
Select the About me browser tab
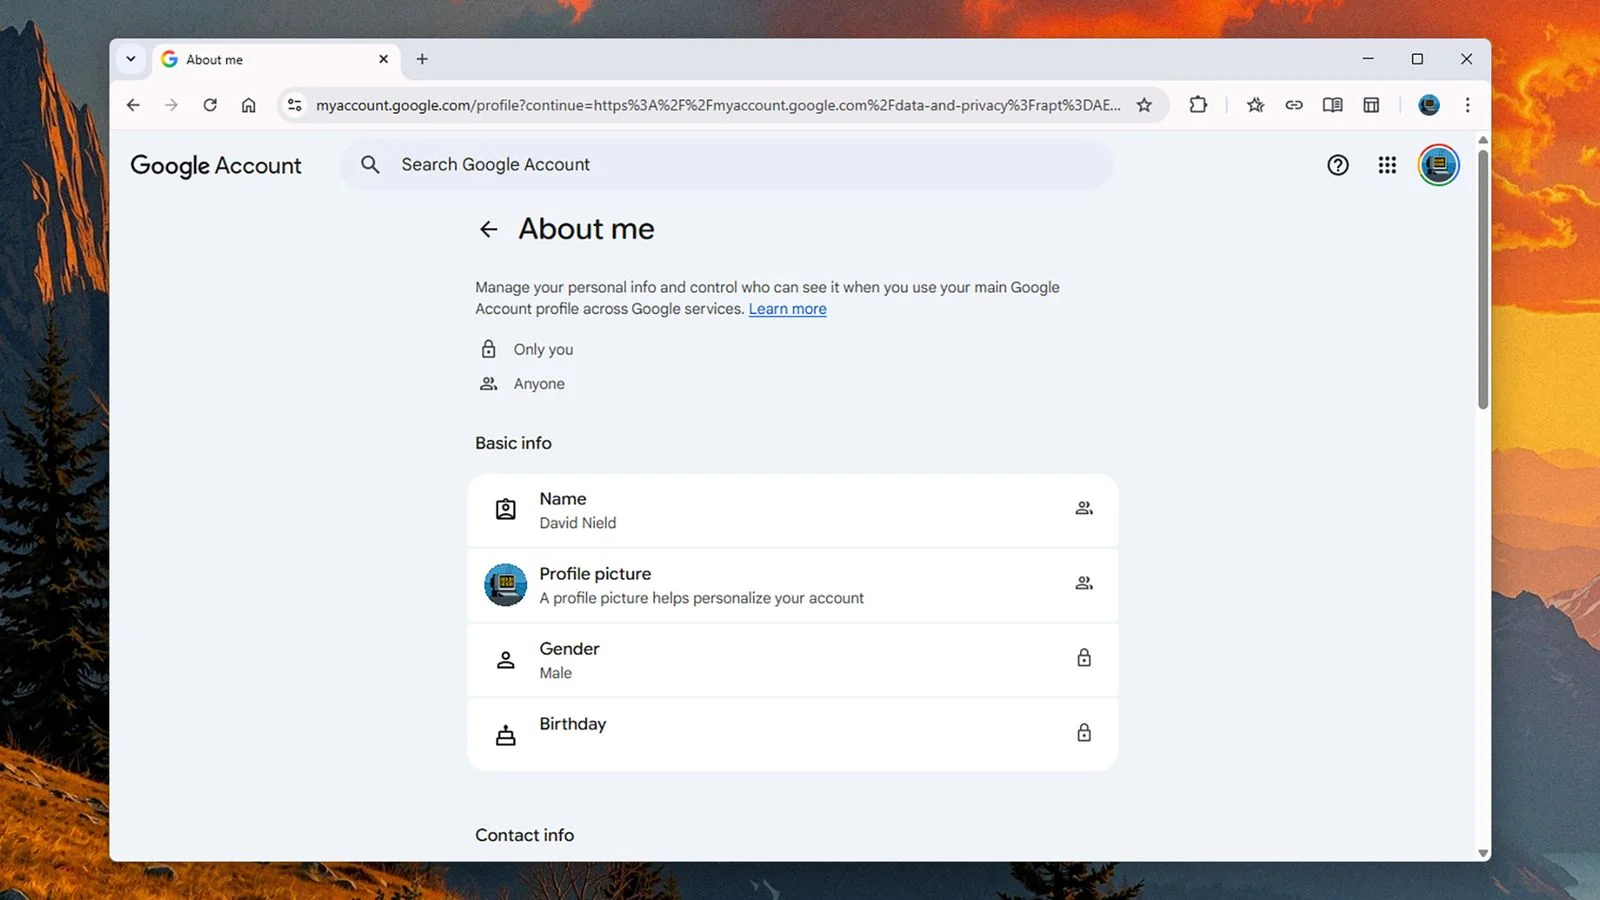[x=277, y=60]
